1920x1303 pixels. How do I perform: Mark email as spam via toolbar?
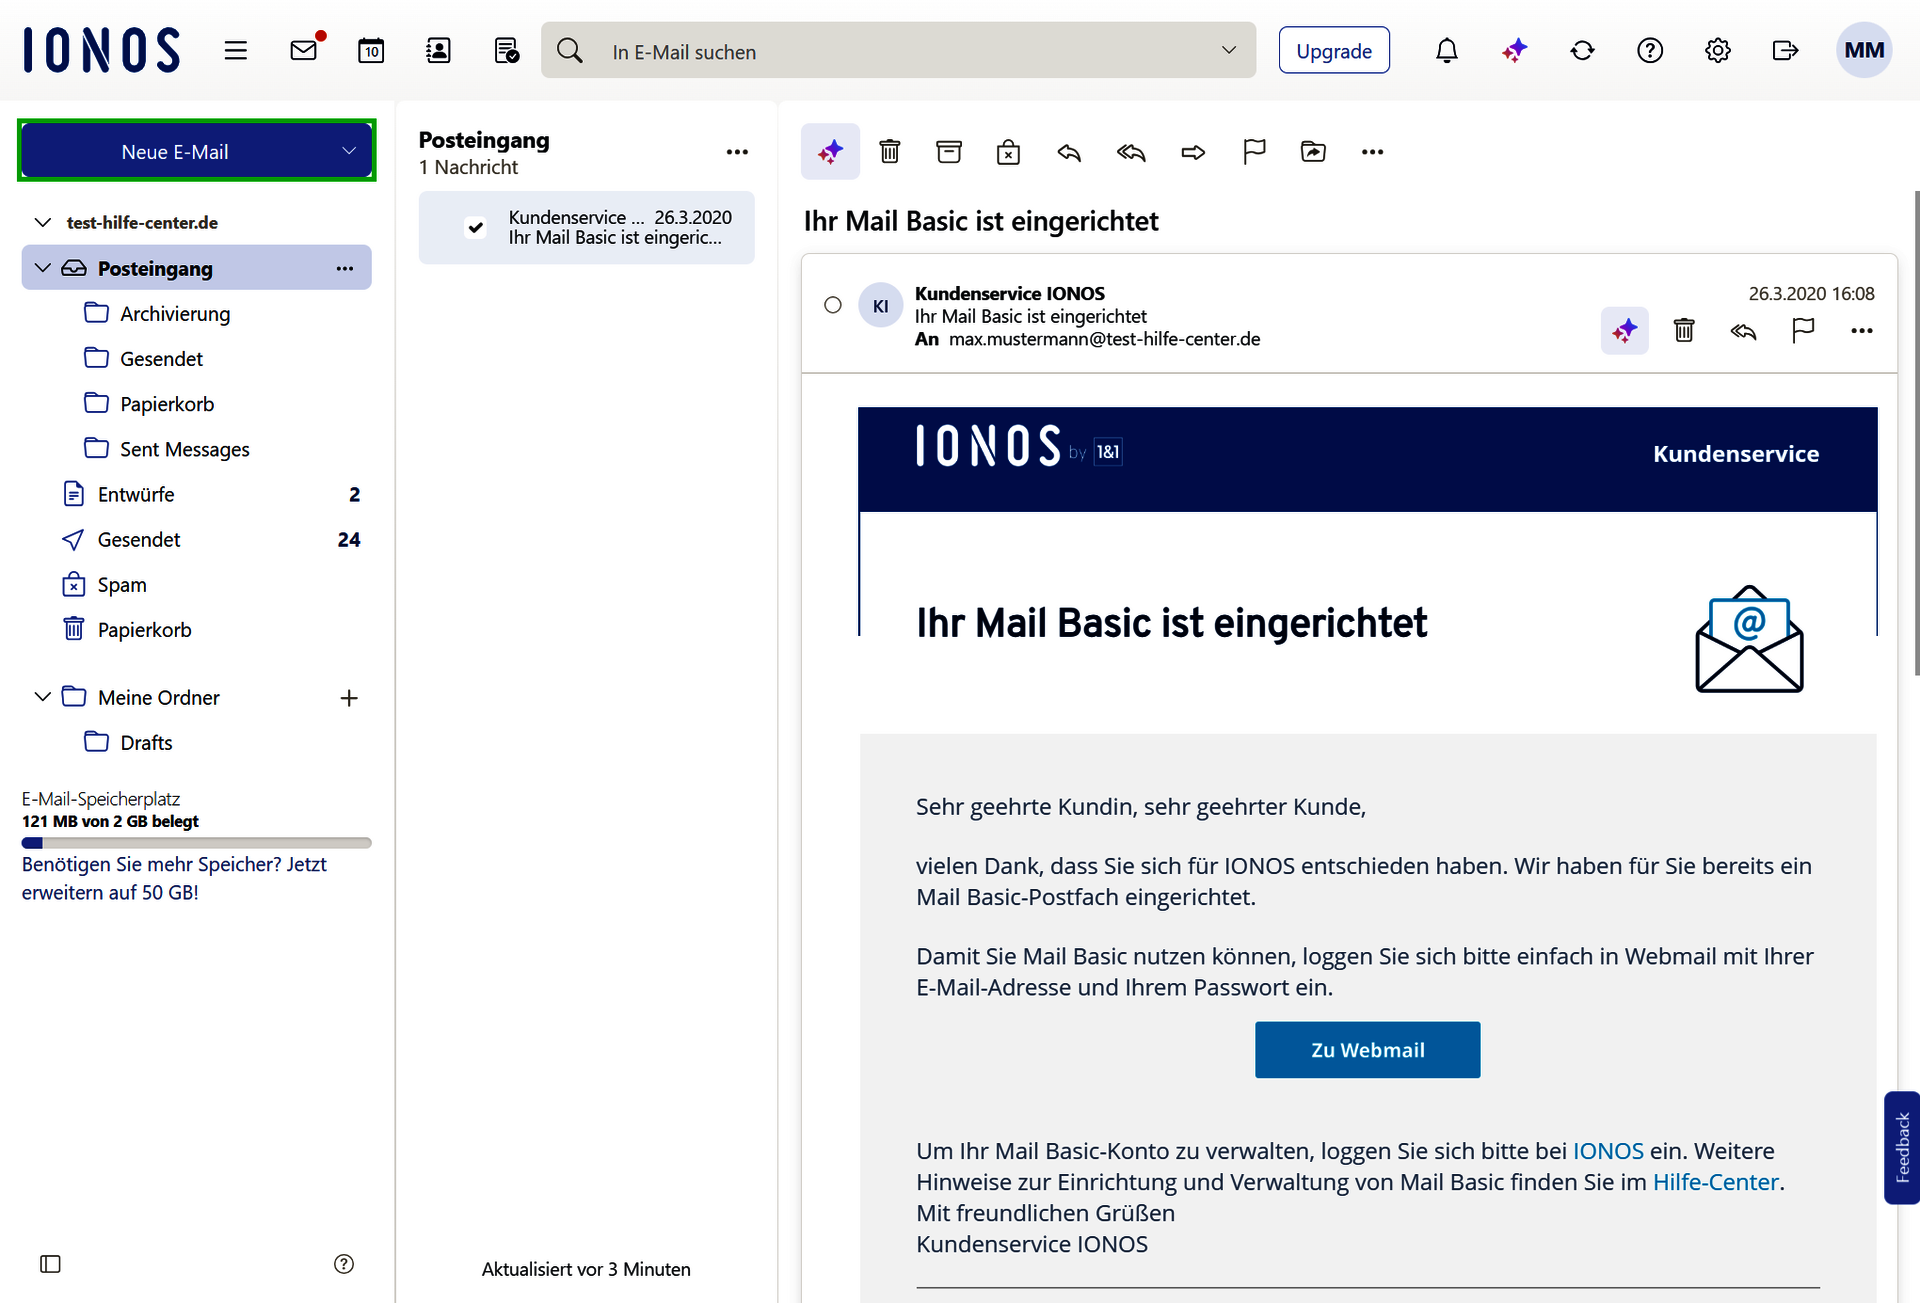click(x=1008, y=152)
